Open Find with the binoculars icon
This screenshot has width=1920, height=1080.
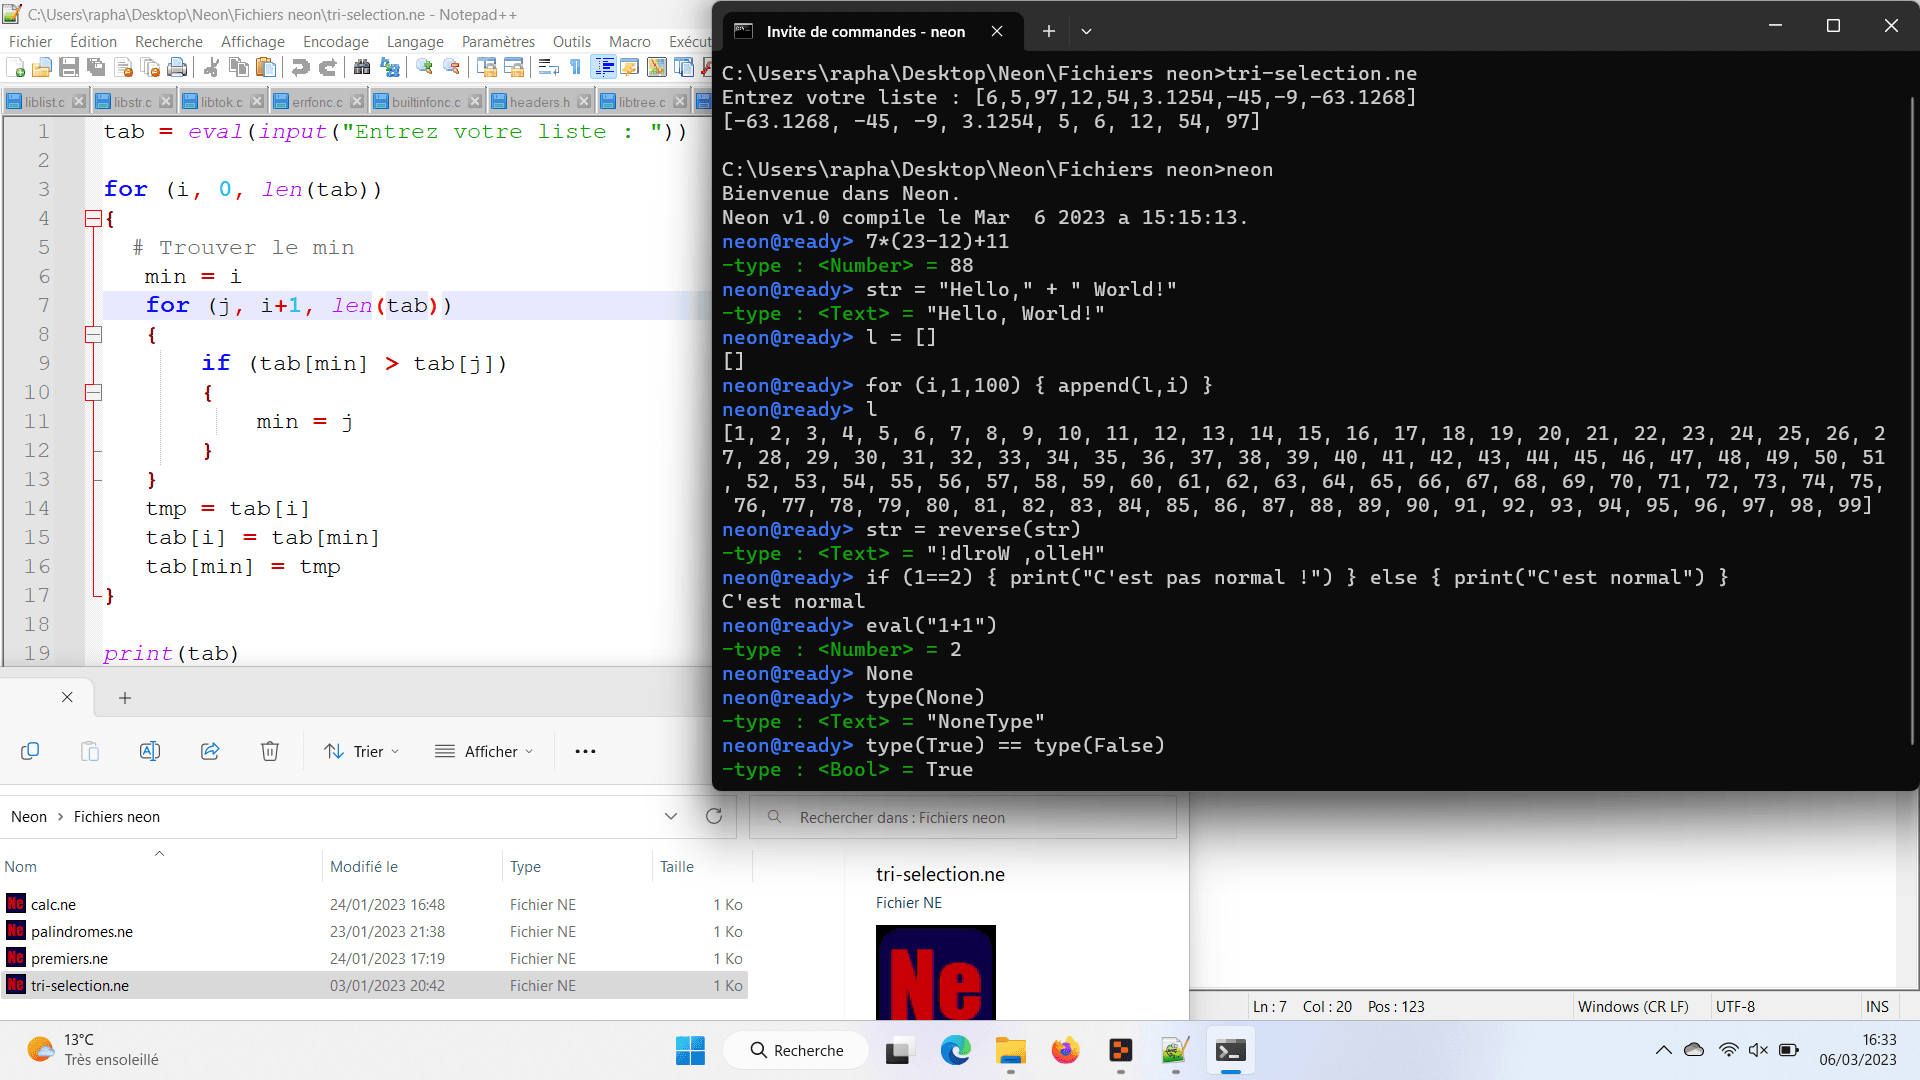click(x=362, y=67)
